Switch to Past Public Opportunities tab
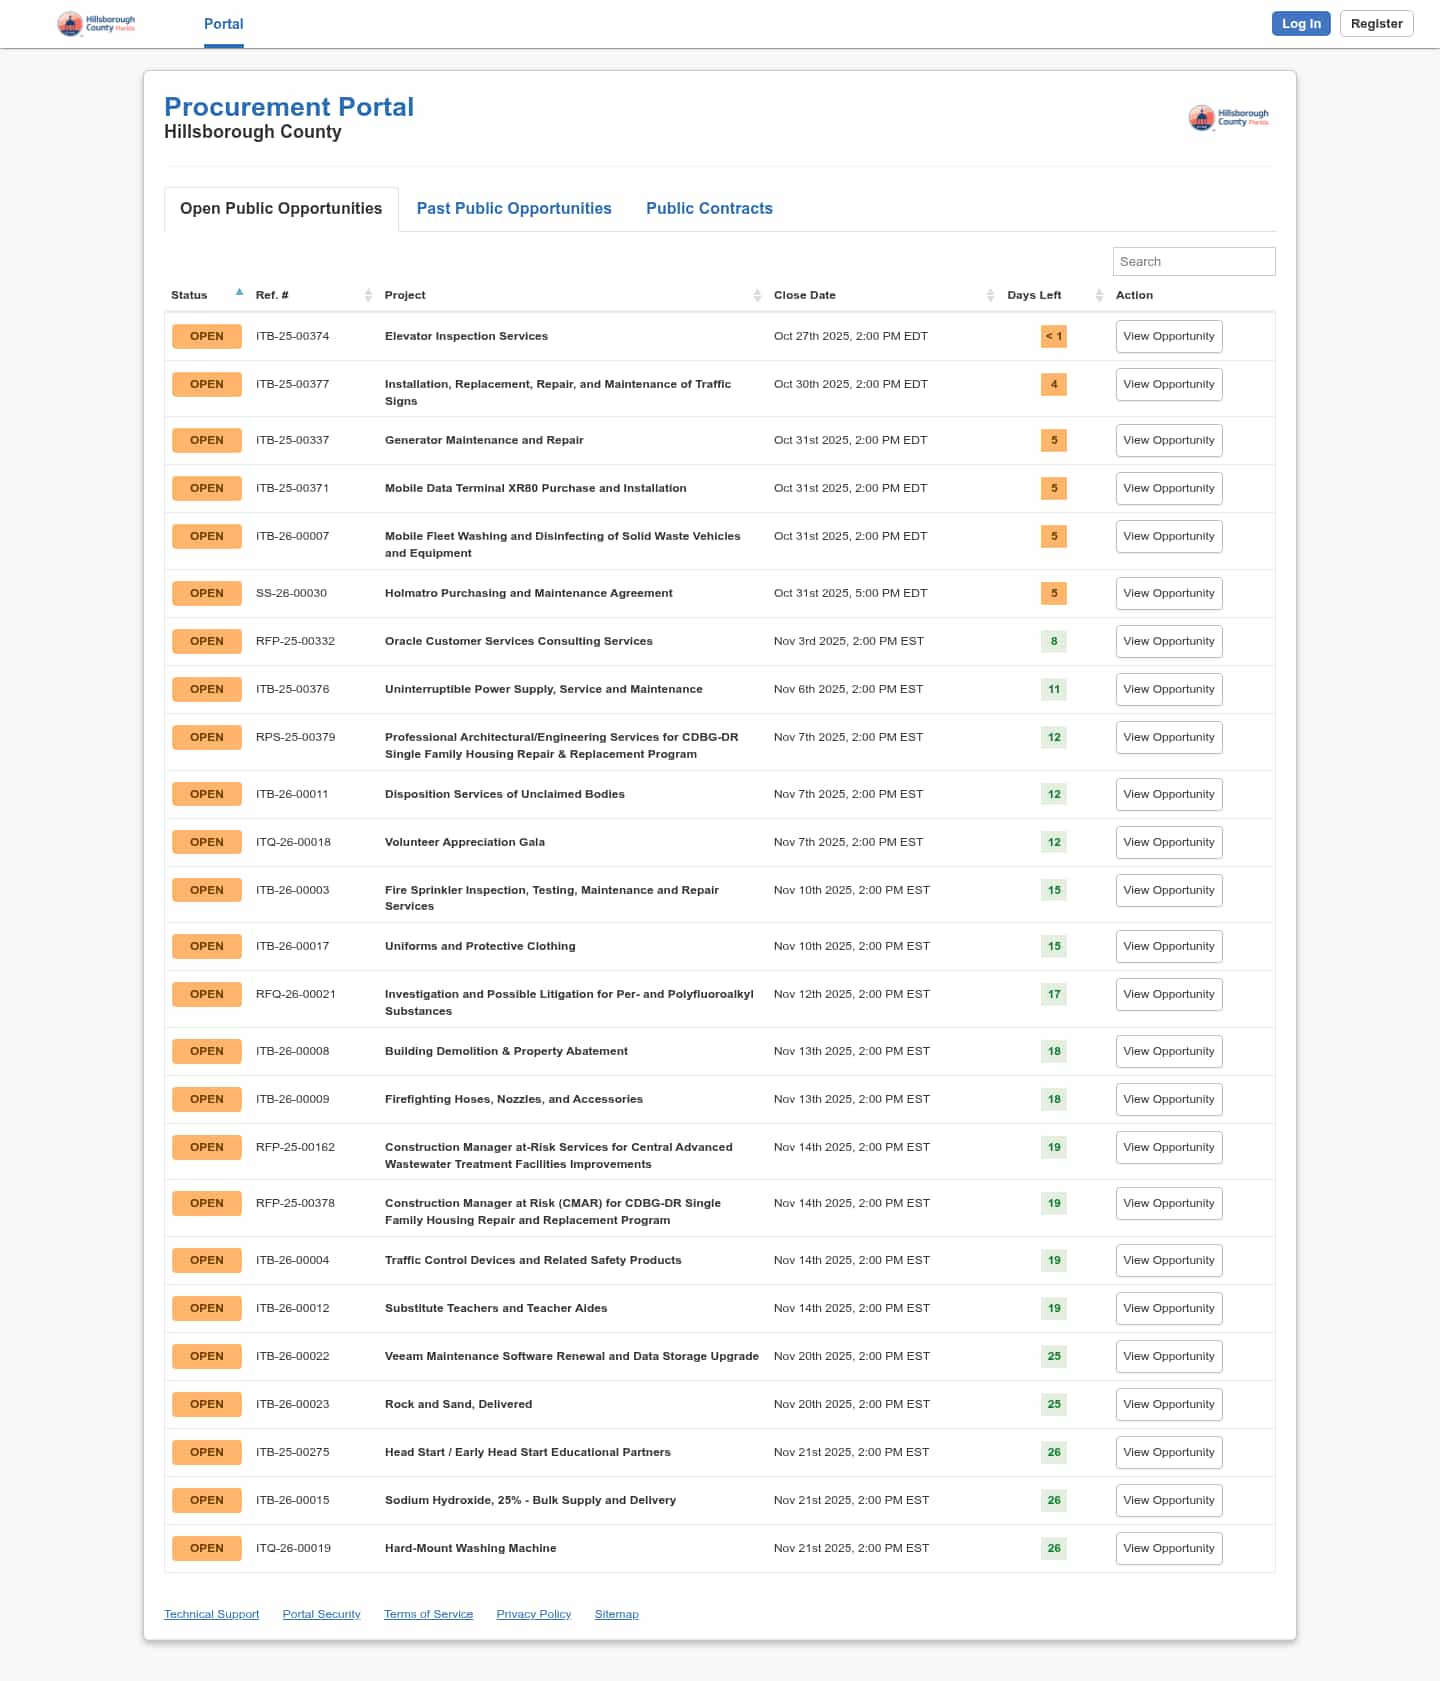 coord(514,208)
